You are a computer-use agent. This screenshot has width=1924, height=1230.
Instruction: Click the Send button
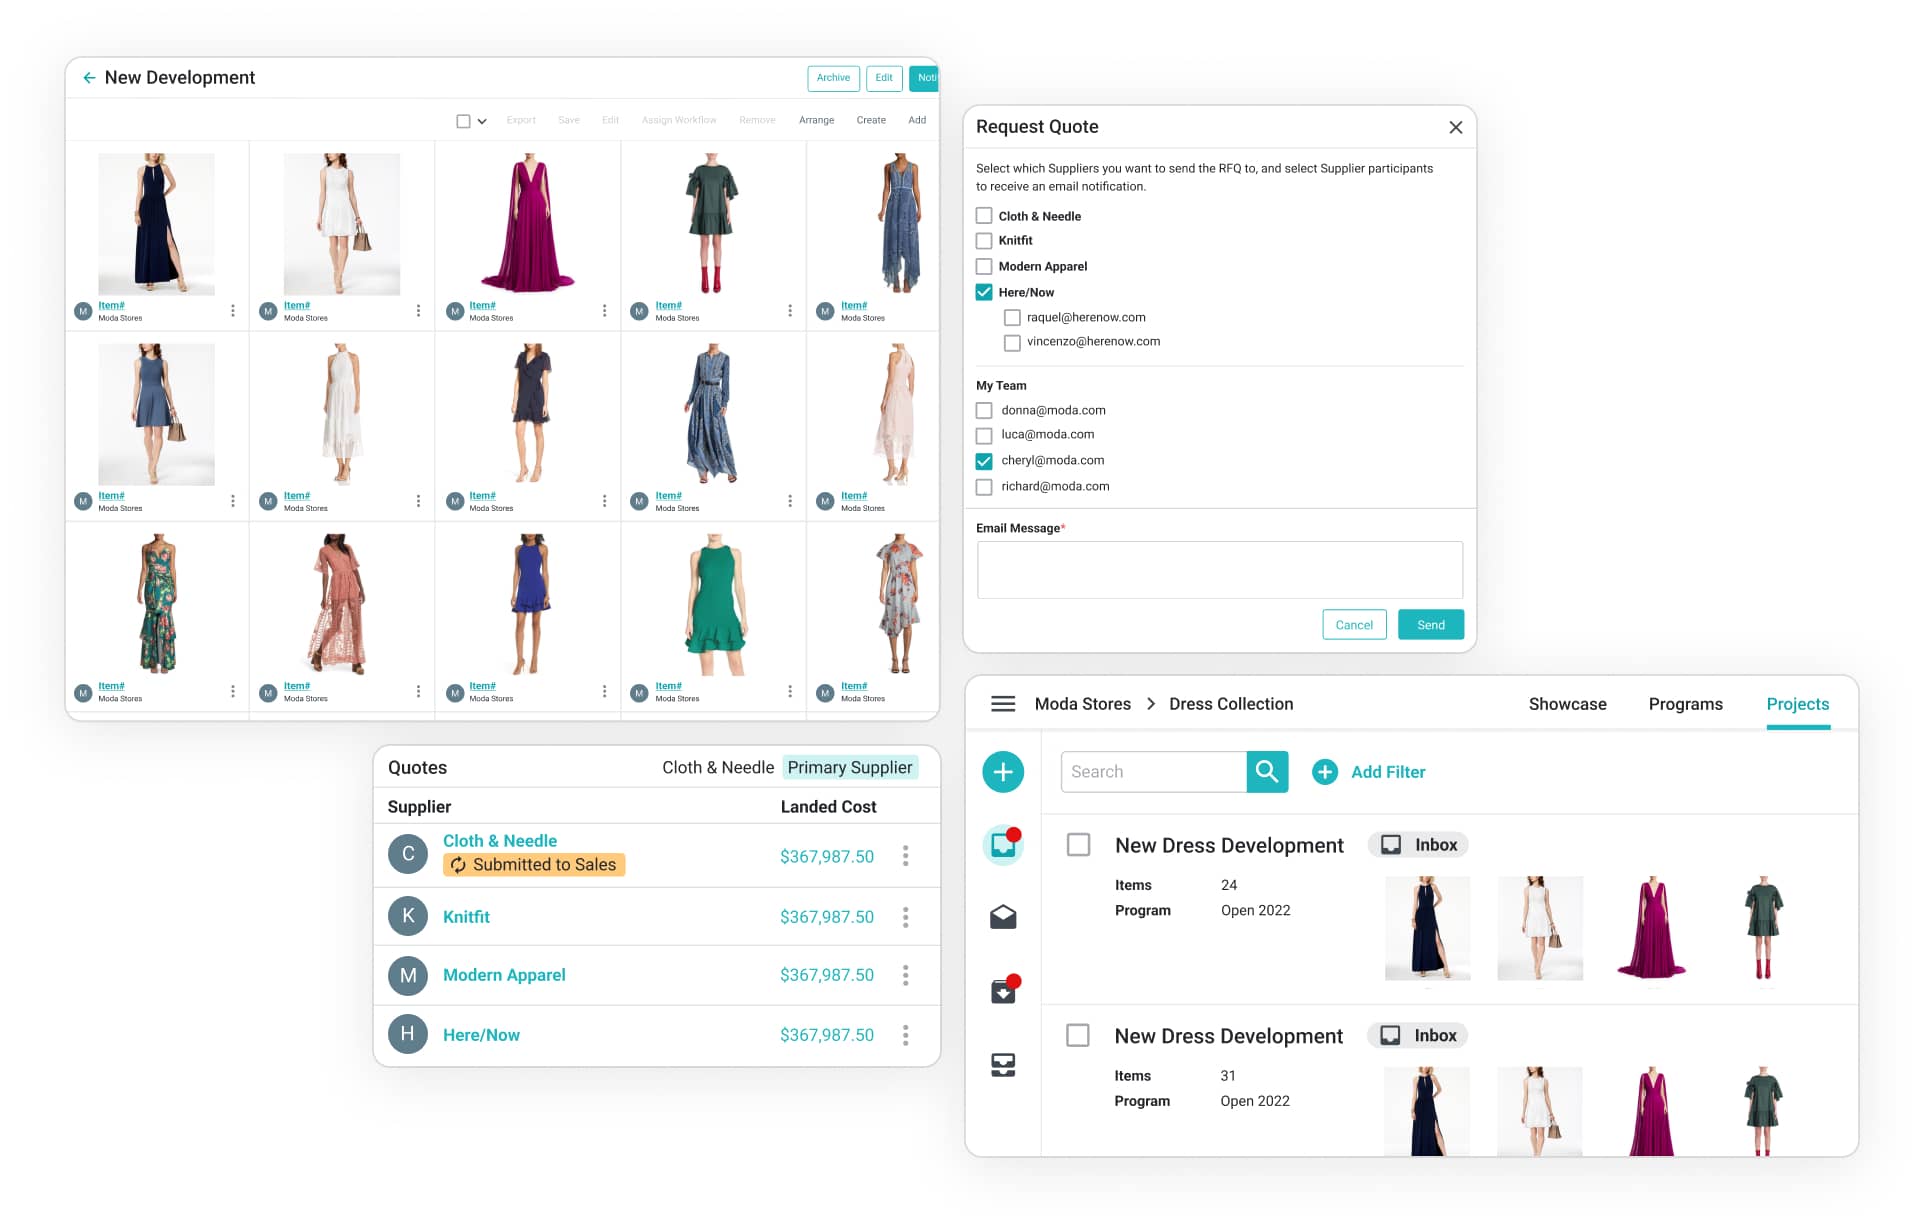coord(1430,625)
